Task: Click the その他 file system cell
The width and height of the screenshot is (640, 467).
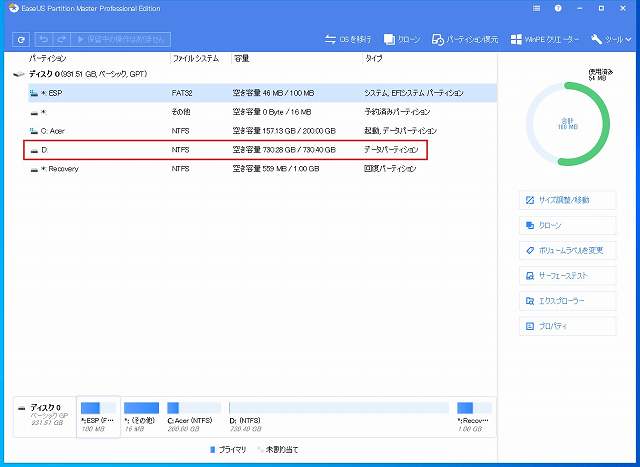Action: click(x=181, y=112)
